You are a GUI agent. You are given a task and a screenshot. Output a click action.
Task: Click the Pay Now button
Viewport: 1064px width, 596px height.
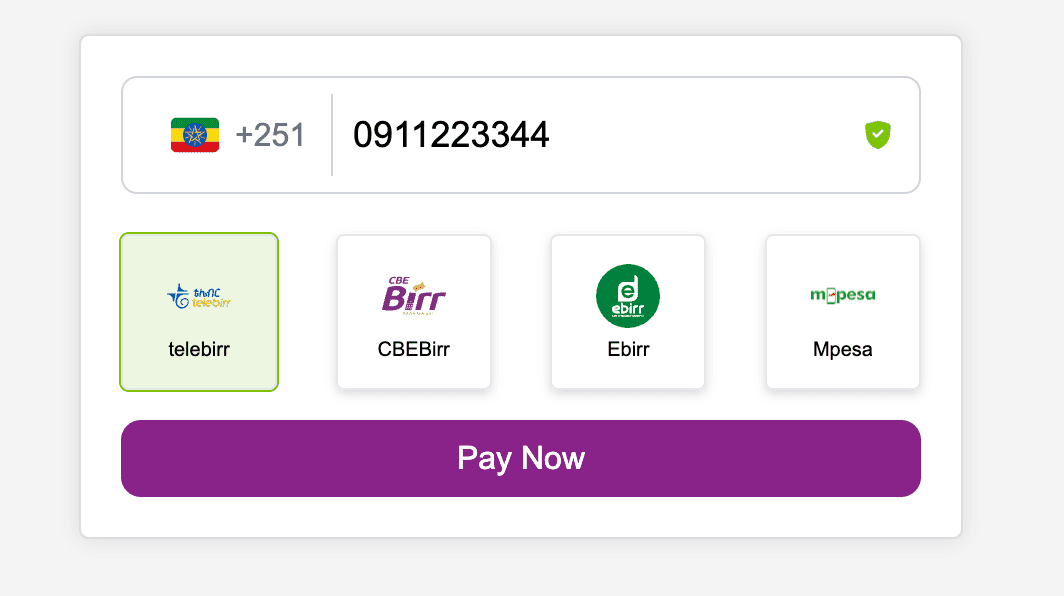tap(520, 458)
